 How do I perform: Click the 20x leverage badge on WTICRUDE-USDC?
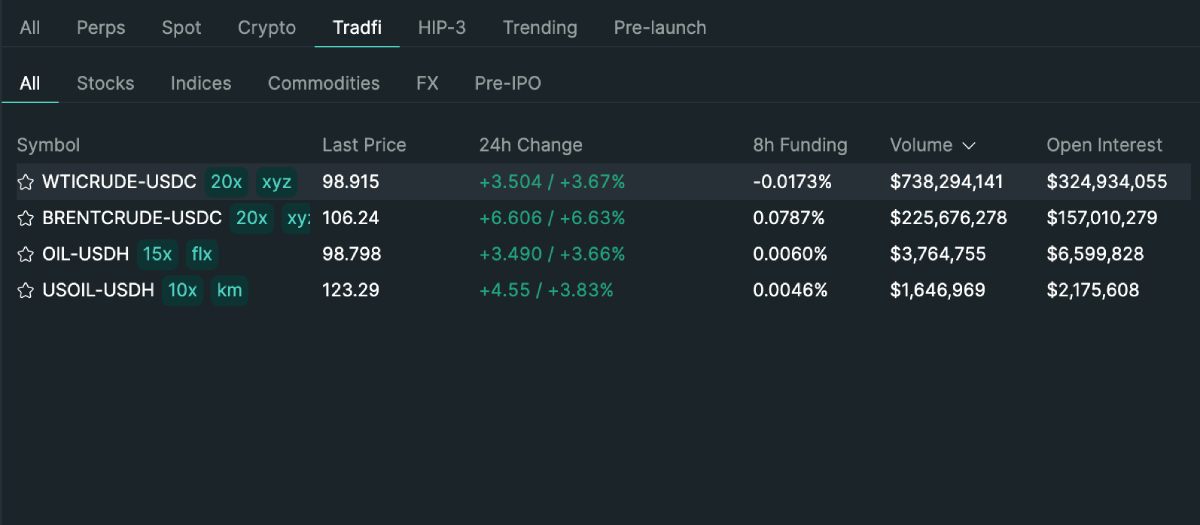(226, 182)
